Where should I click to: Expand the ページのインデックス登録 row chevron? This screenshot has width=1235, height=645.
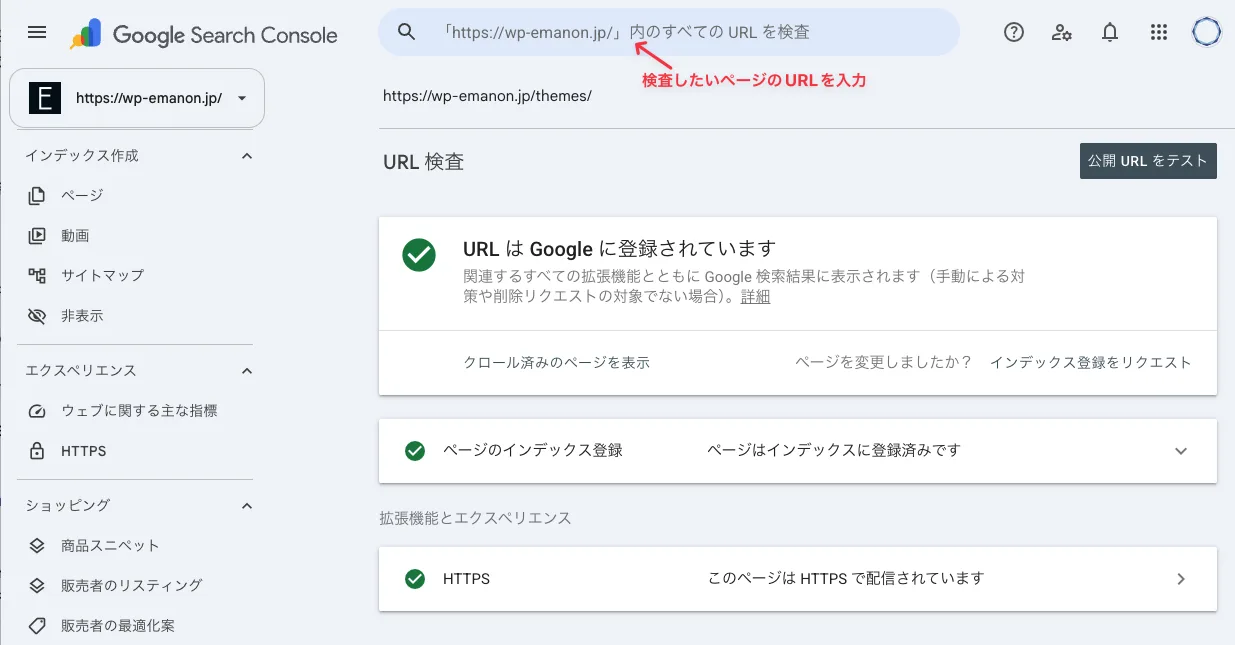point(1181,451)
